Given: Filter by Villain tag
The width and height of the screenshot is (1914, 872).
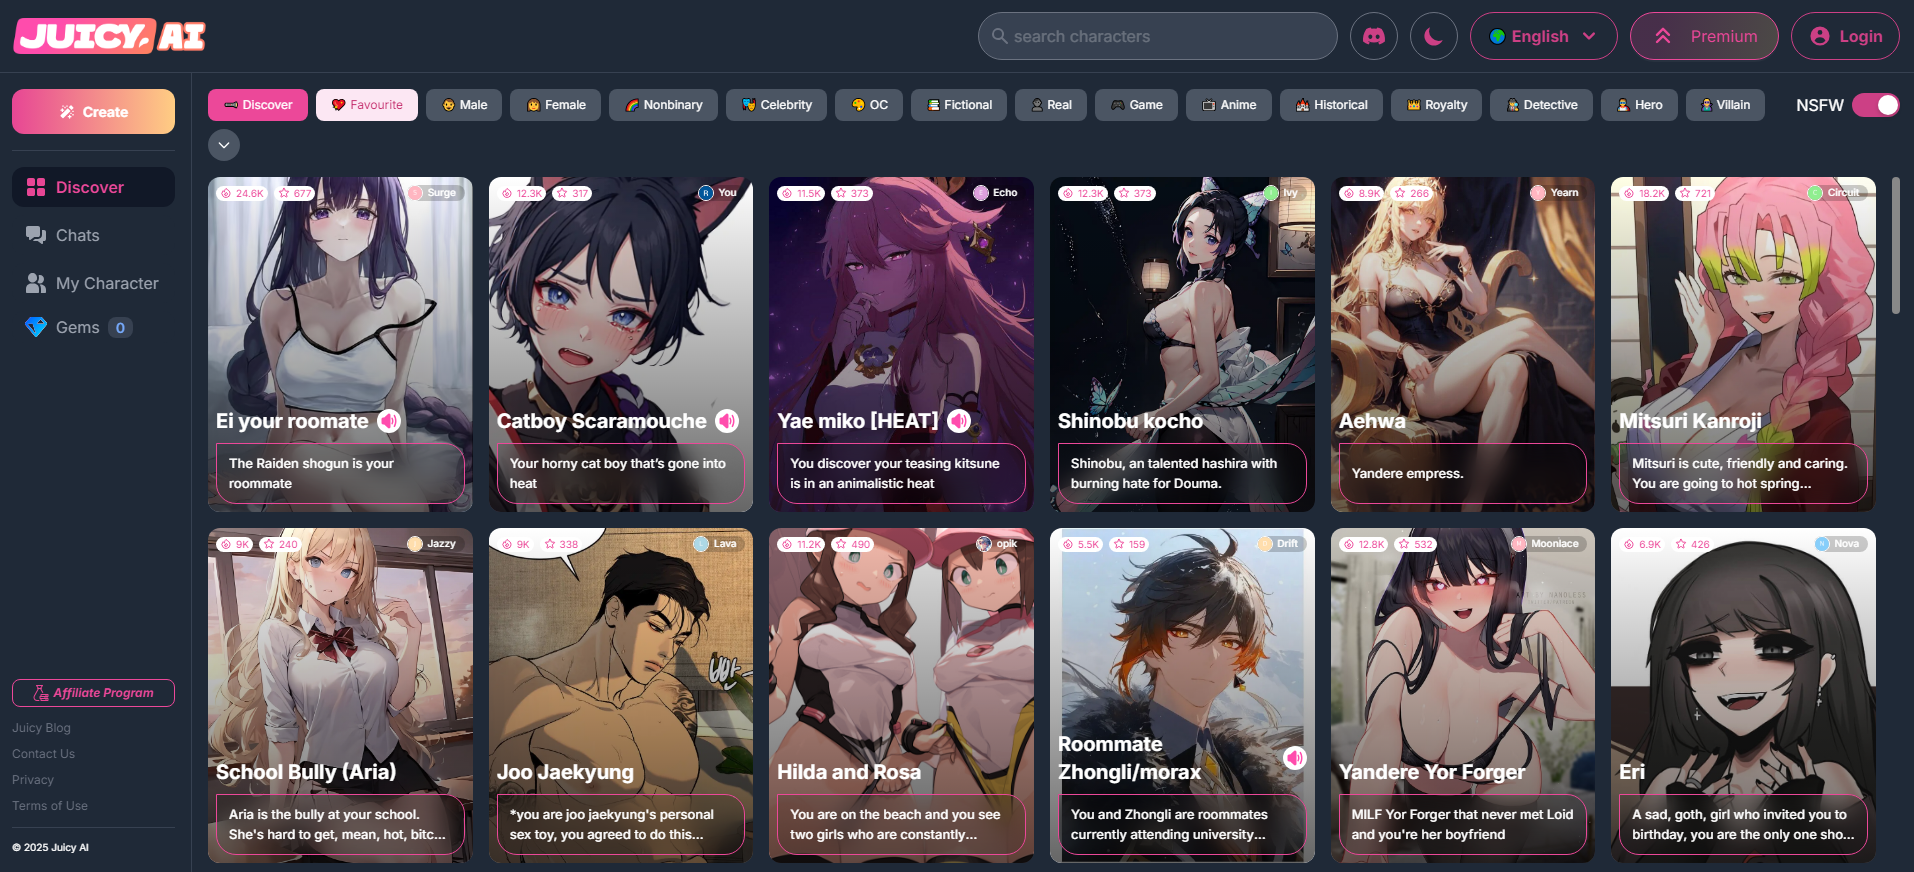Looking at the screenshot, I should tap(1725, 105).
